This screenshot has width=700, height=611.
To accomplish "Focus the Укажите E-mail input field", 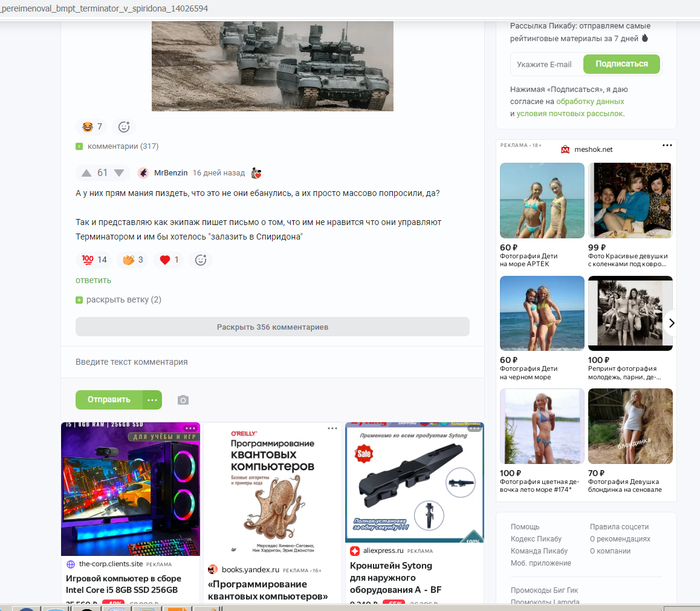I will (547, 64).
